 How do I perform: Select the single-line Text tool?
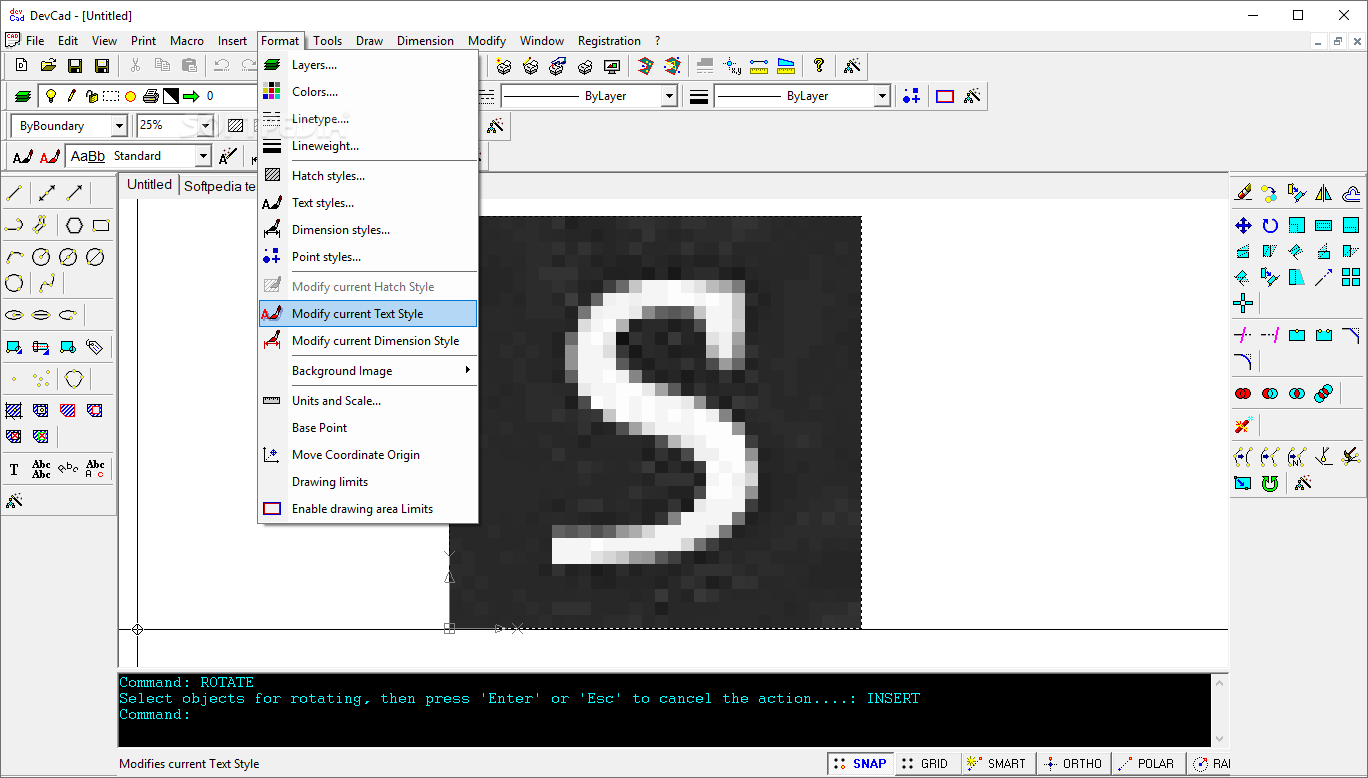[x=14, y=469]
